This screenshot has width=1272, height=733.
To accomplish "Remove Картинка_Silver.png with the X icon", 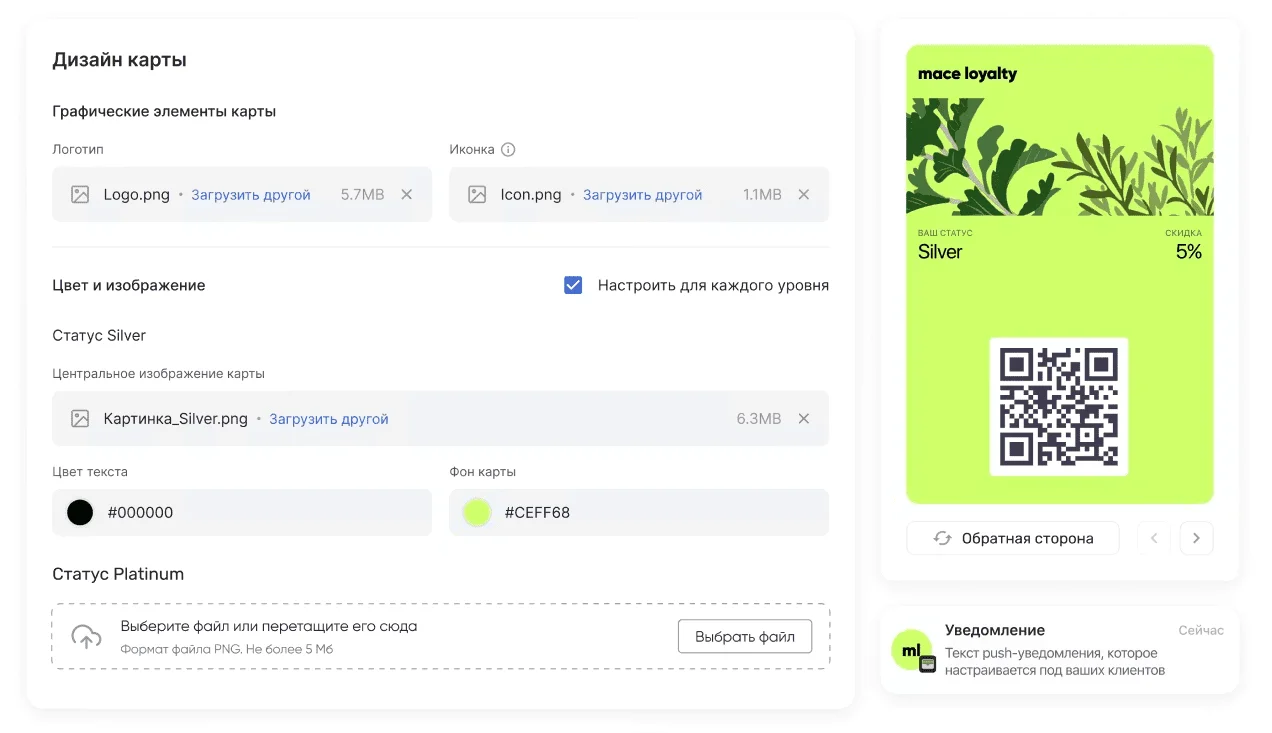I will (x=804, y=419).
